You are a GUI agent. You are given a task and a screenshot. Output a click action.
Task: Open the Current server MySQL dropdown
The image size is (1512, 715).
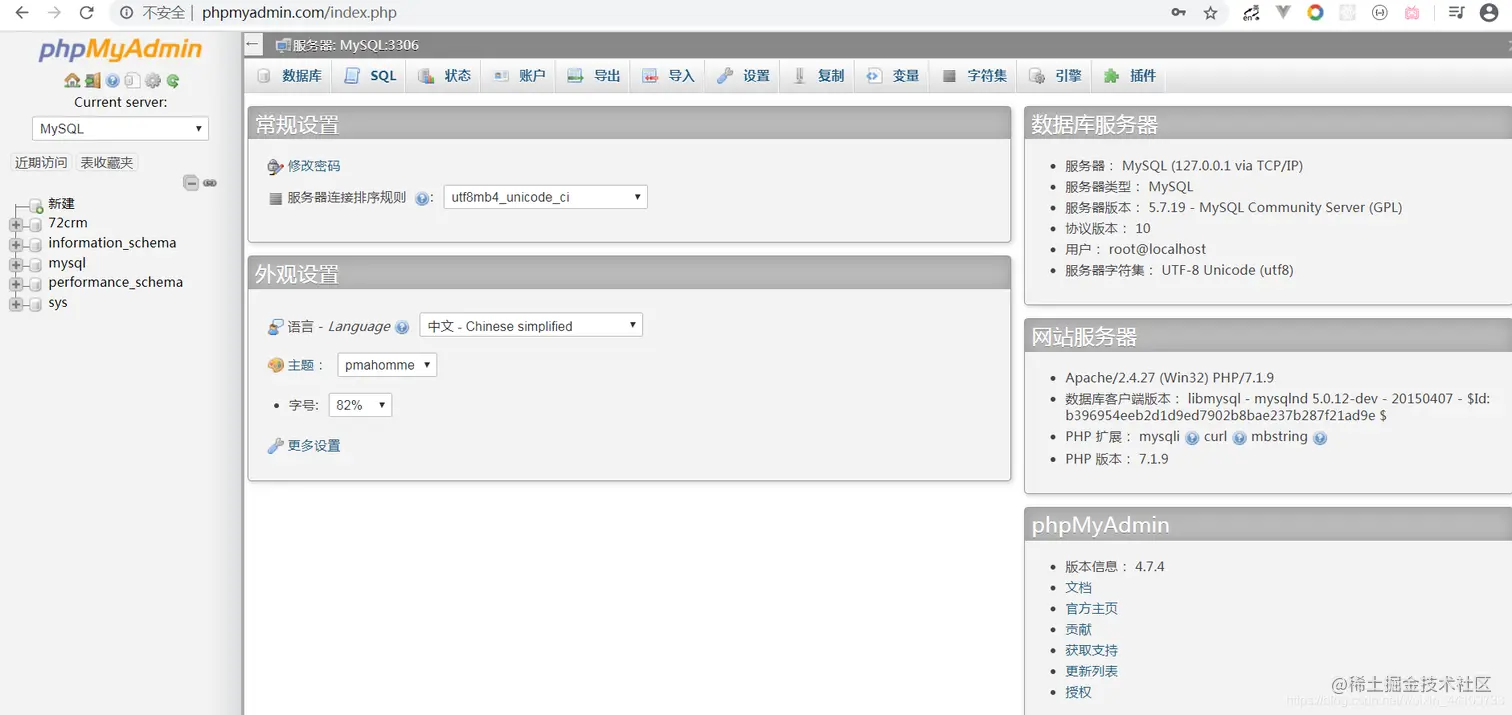pos(120,129)
